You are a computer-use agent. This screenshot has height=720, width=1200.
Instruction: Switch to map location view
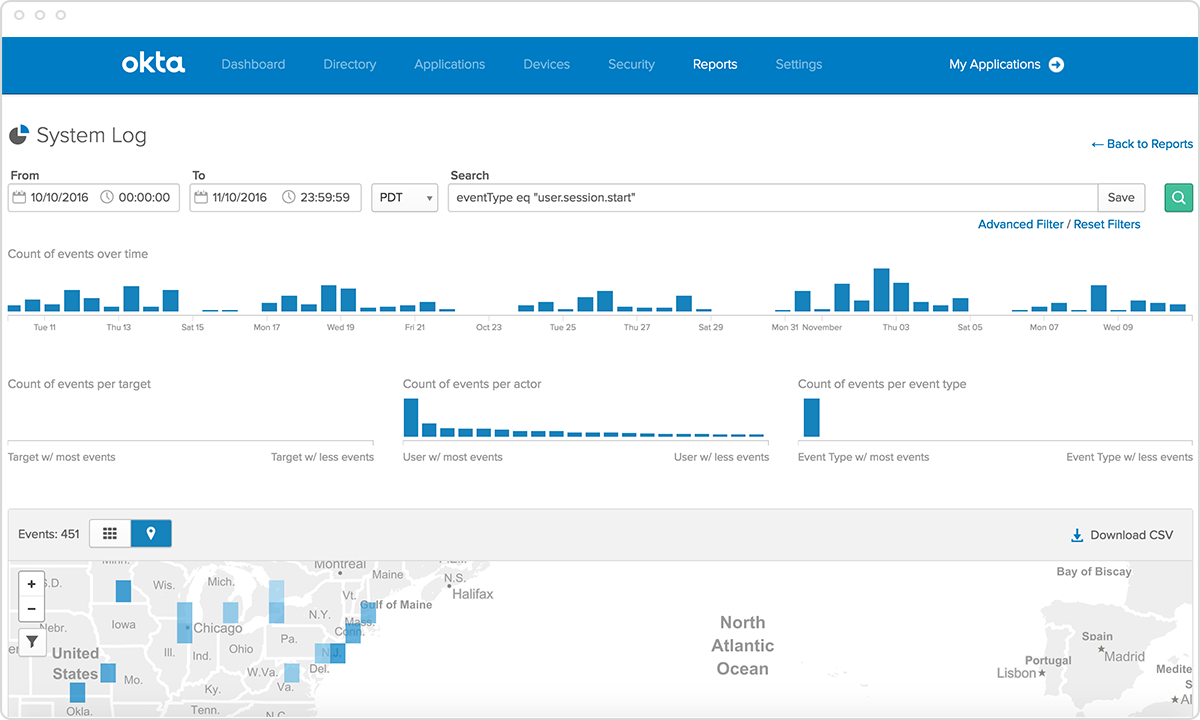[x=151, y=534]
